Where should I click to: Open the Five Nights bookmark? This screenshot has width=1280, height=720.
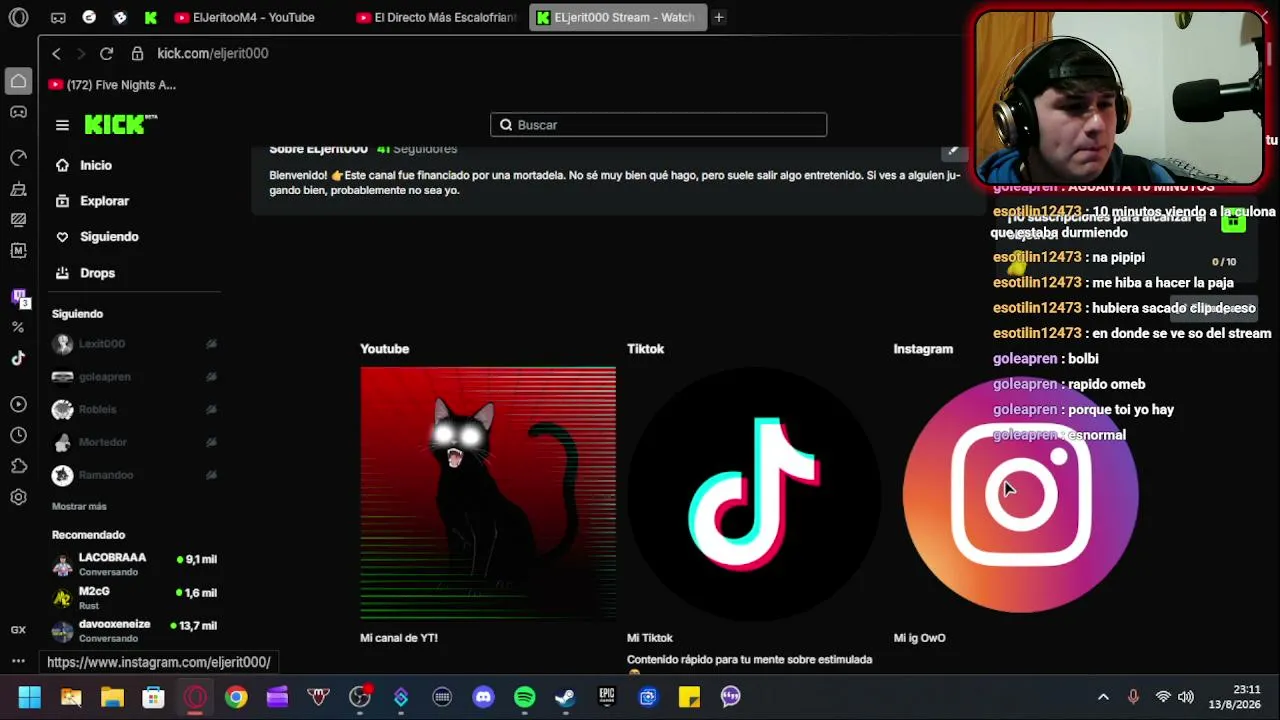(112, 85)
